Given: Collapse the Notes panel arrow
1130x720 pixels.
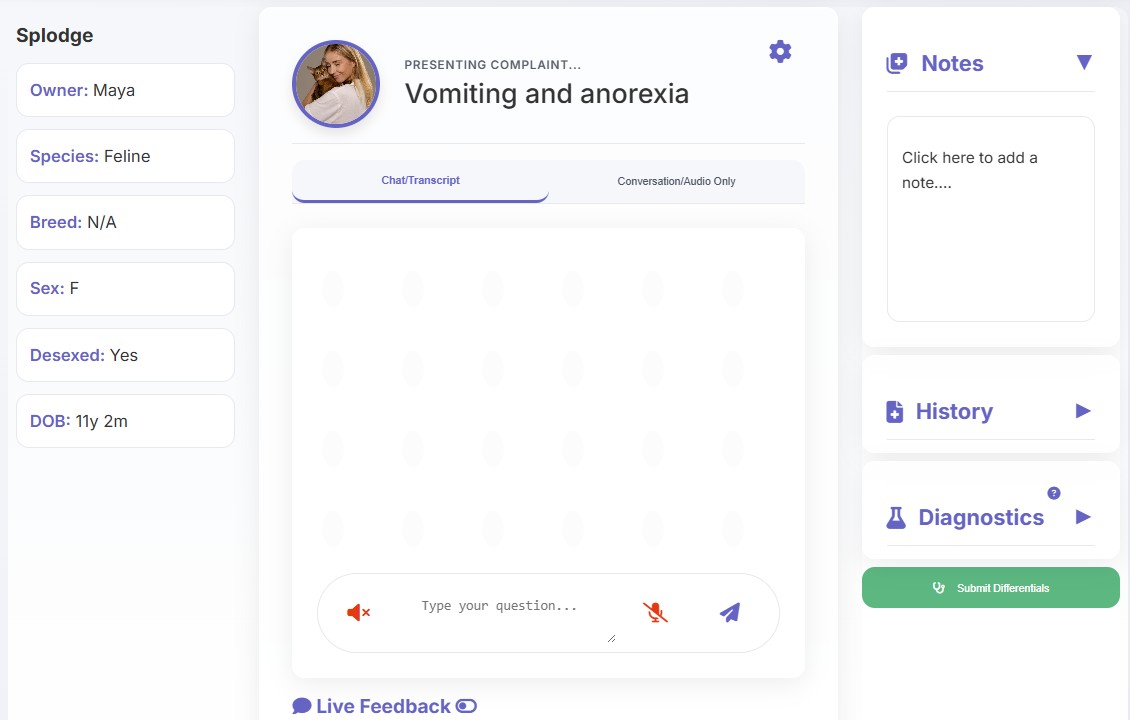Looking at the screenshot, I should (1084, 63).
